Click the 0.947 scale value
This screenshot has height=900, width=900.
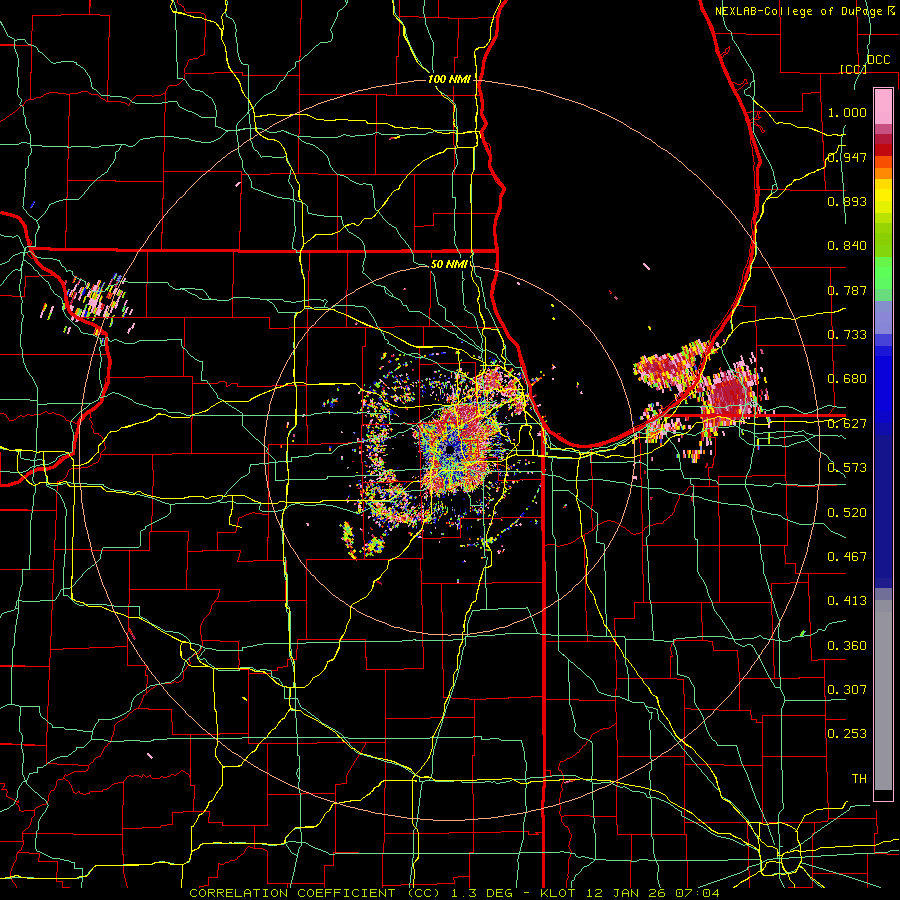coord(847,157)
